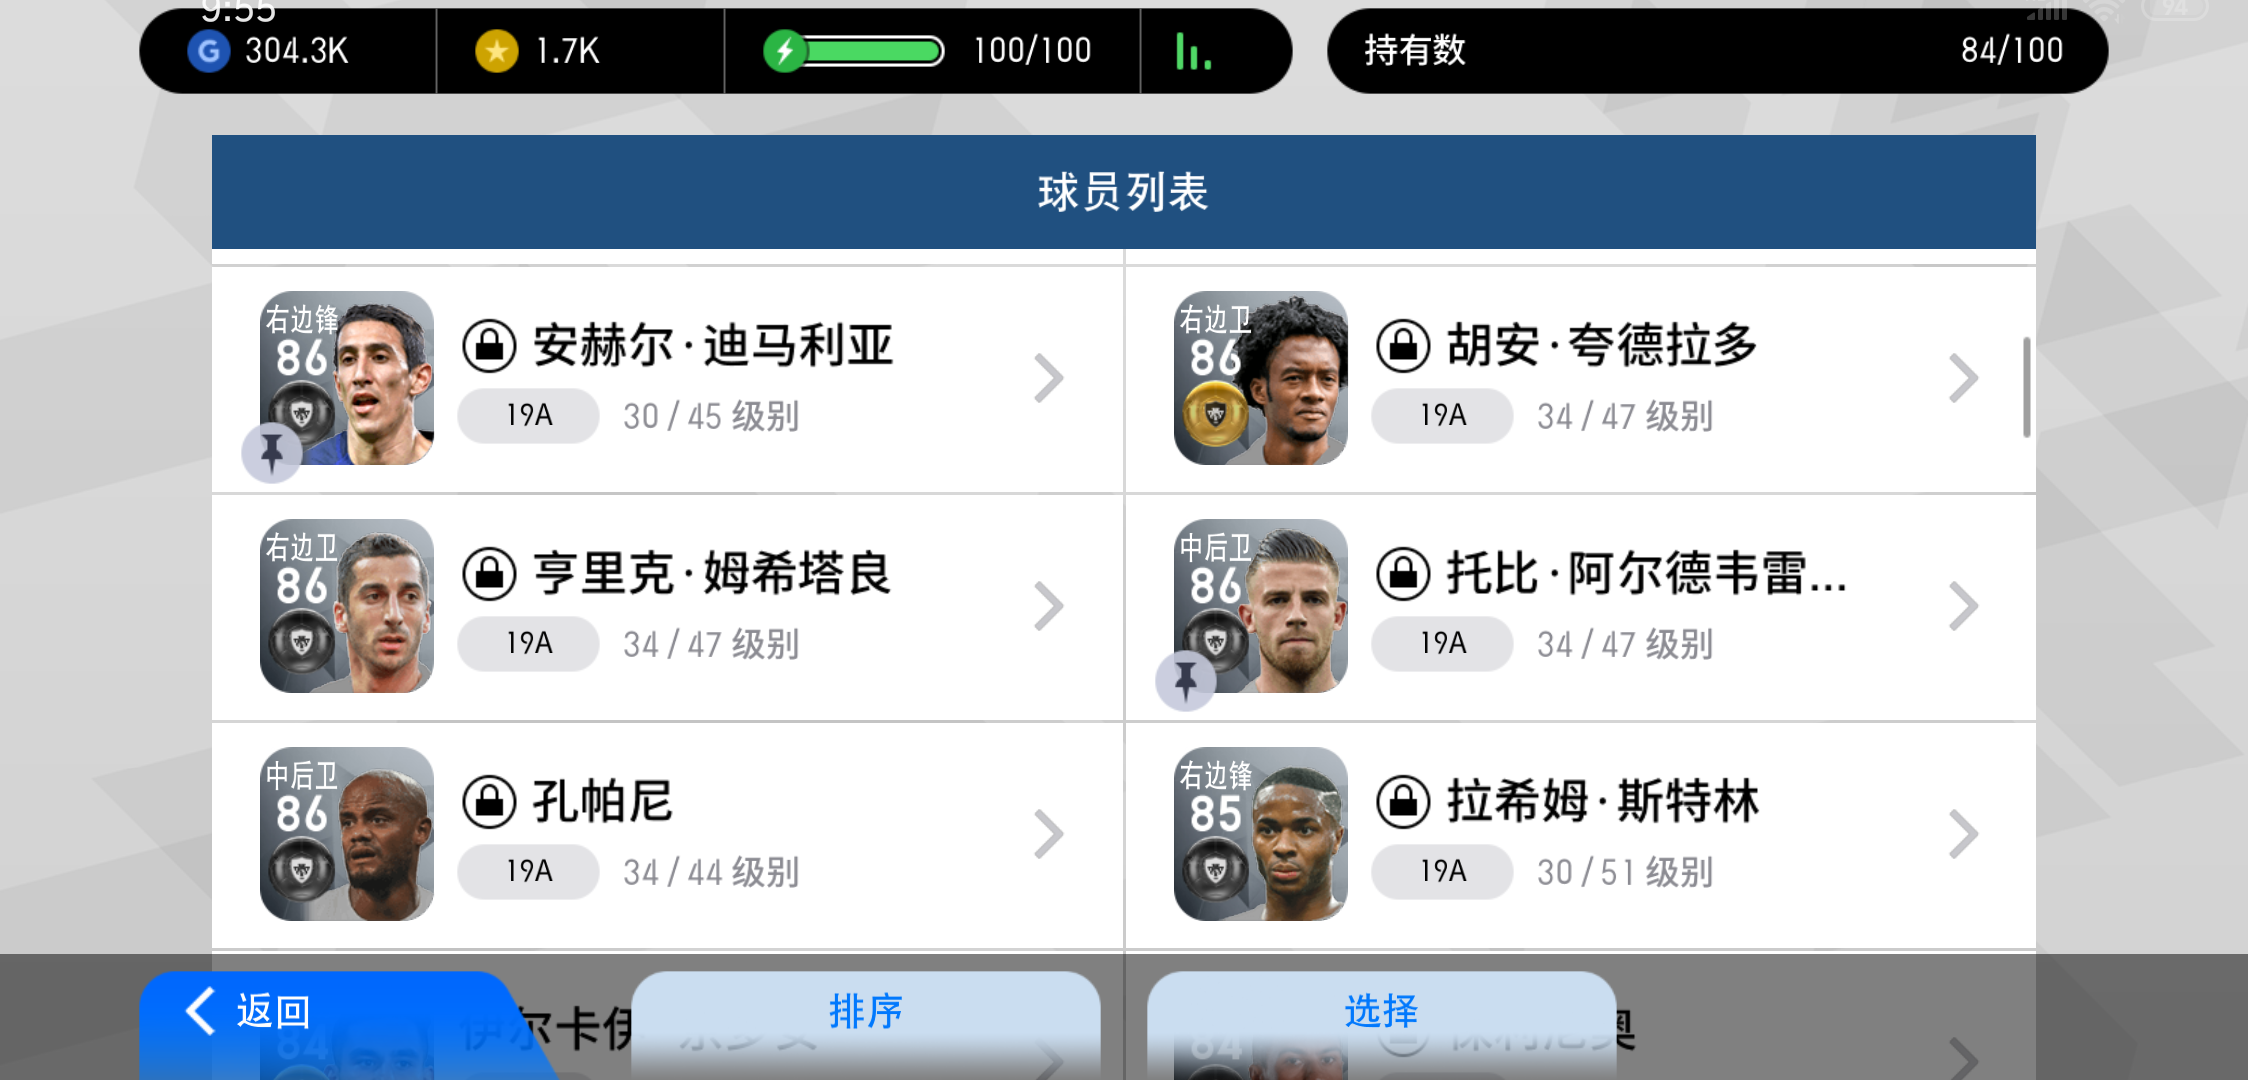This screenshot has width=2248, height=1080.
Task: Toggle the lock on 胡安·夸德拉多
Action: pos(1403,346)
